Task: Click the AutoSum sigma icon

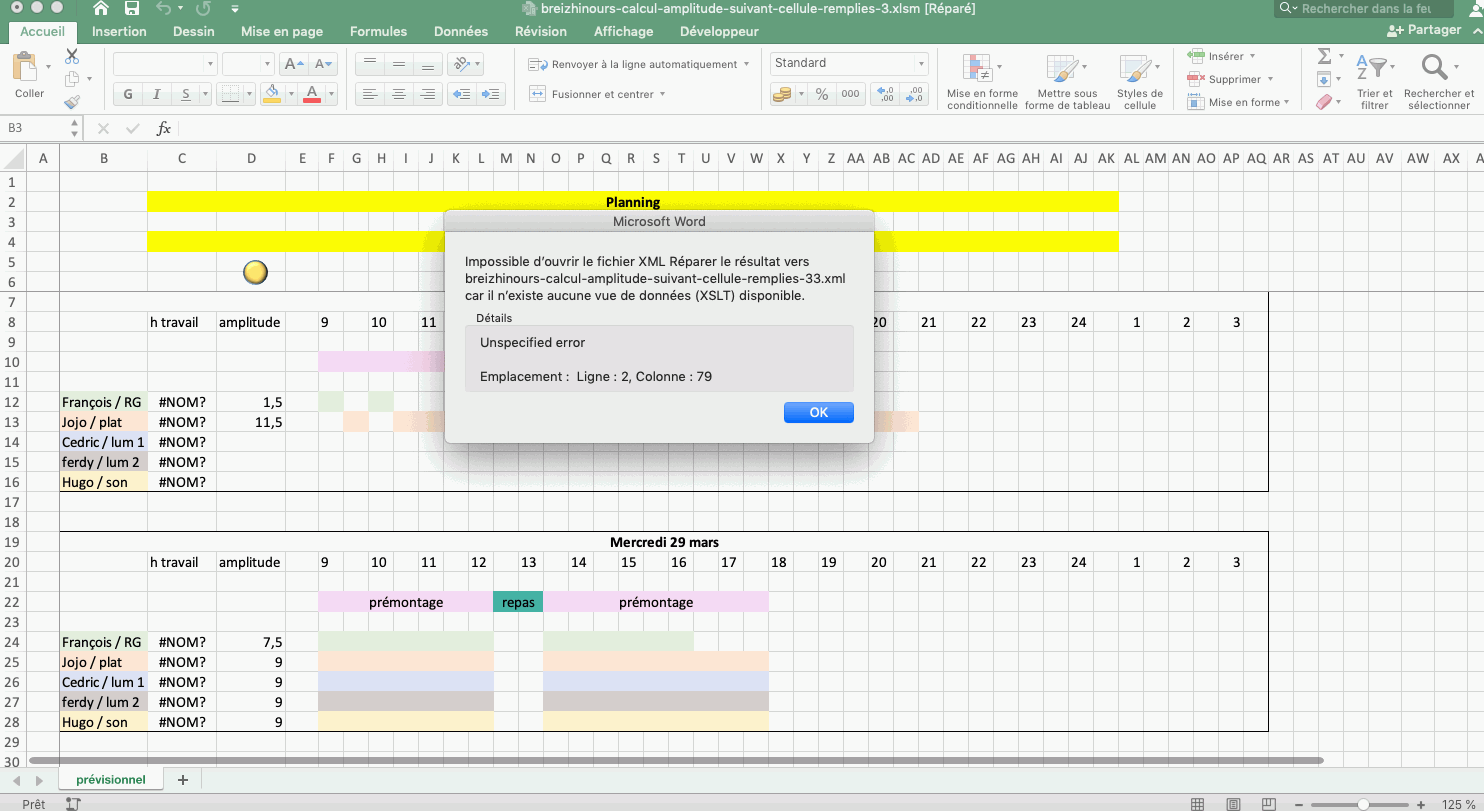Action: tap(1324, 56)
